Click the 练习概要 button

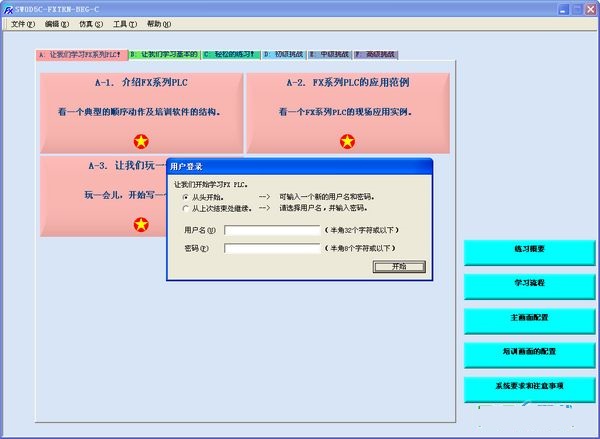point(529,252)
